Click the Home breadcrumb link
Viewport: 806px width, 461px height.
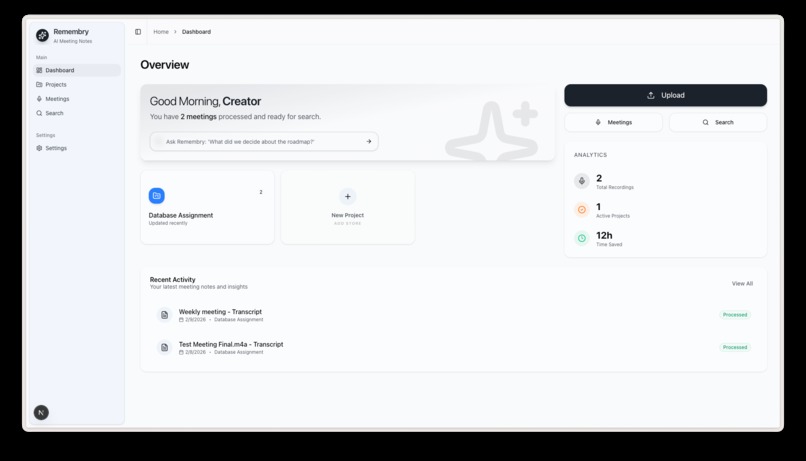161,32
